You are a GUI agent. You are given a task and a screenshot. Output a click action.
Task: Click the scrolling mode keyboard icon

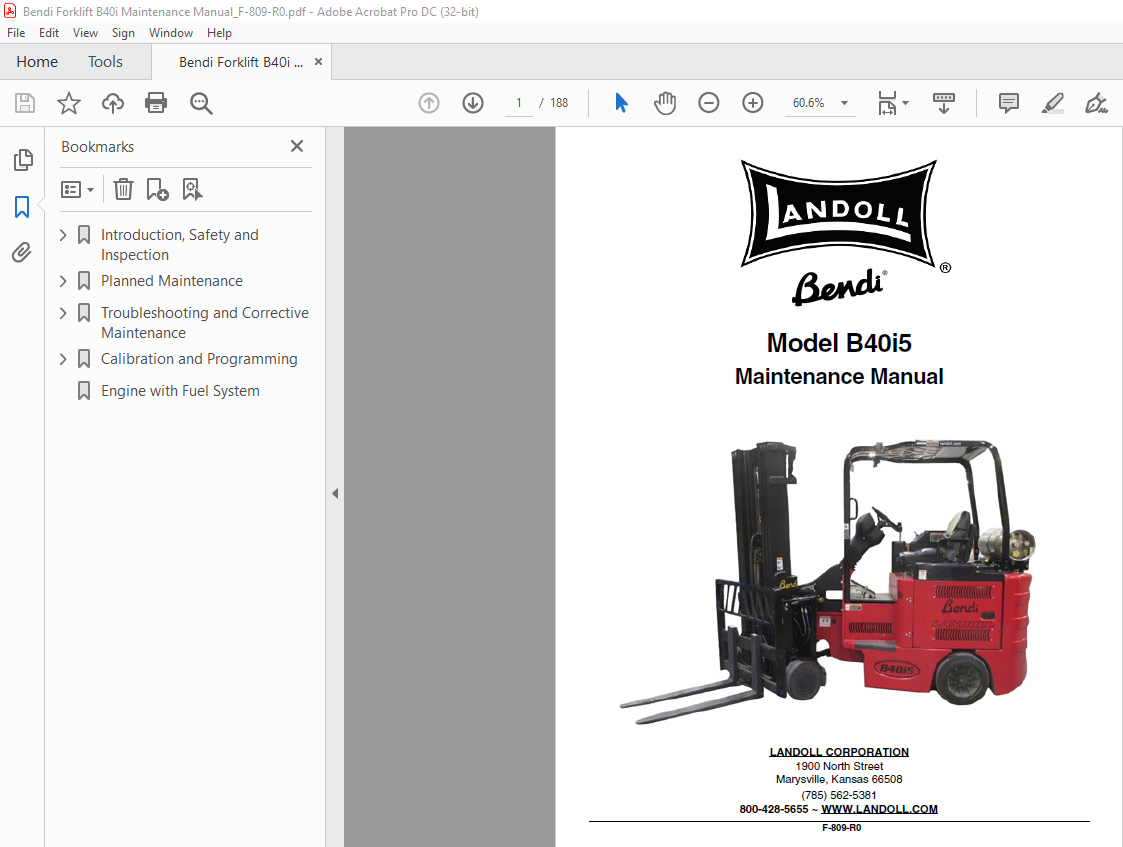click(944, 103)
